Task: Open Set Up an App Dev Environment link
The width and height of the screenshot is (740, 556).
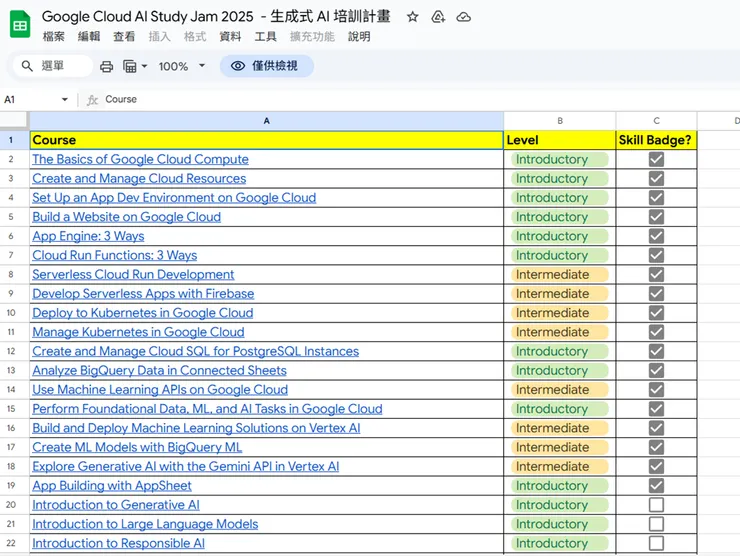Action: (x=174, y=198)
